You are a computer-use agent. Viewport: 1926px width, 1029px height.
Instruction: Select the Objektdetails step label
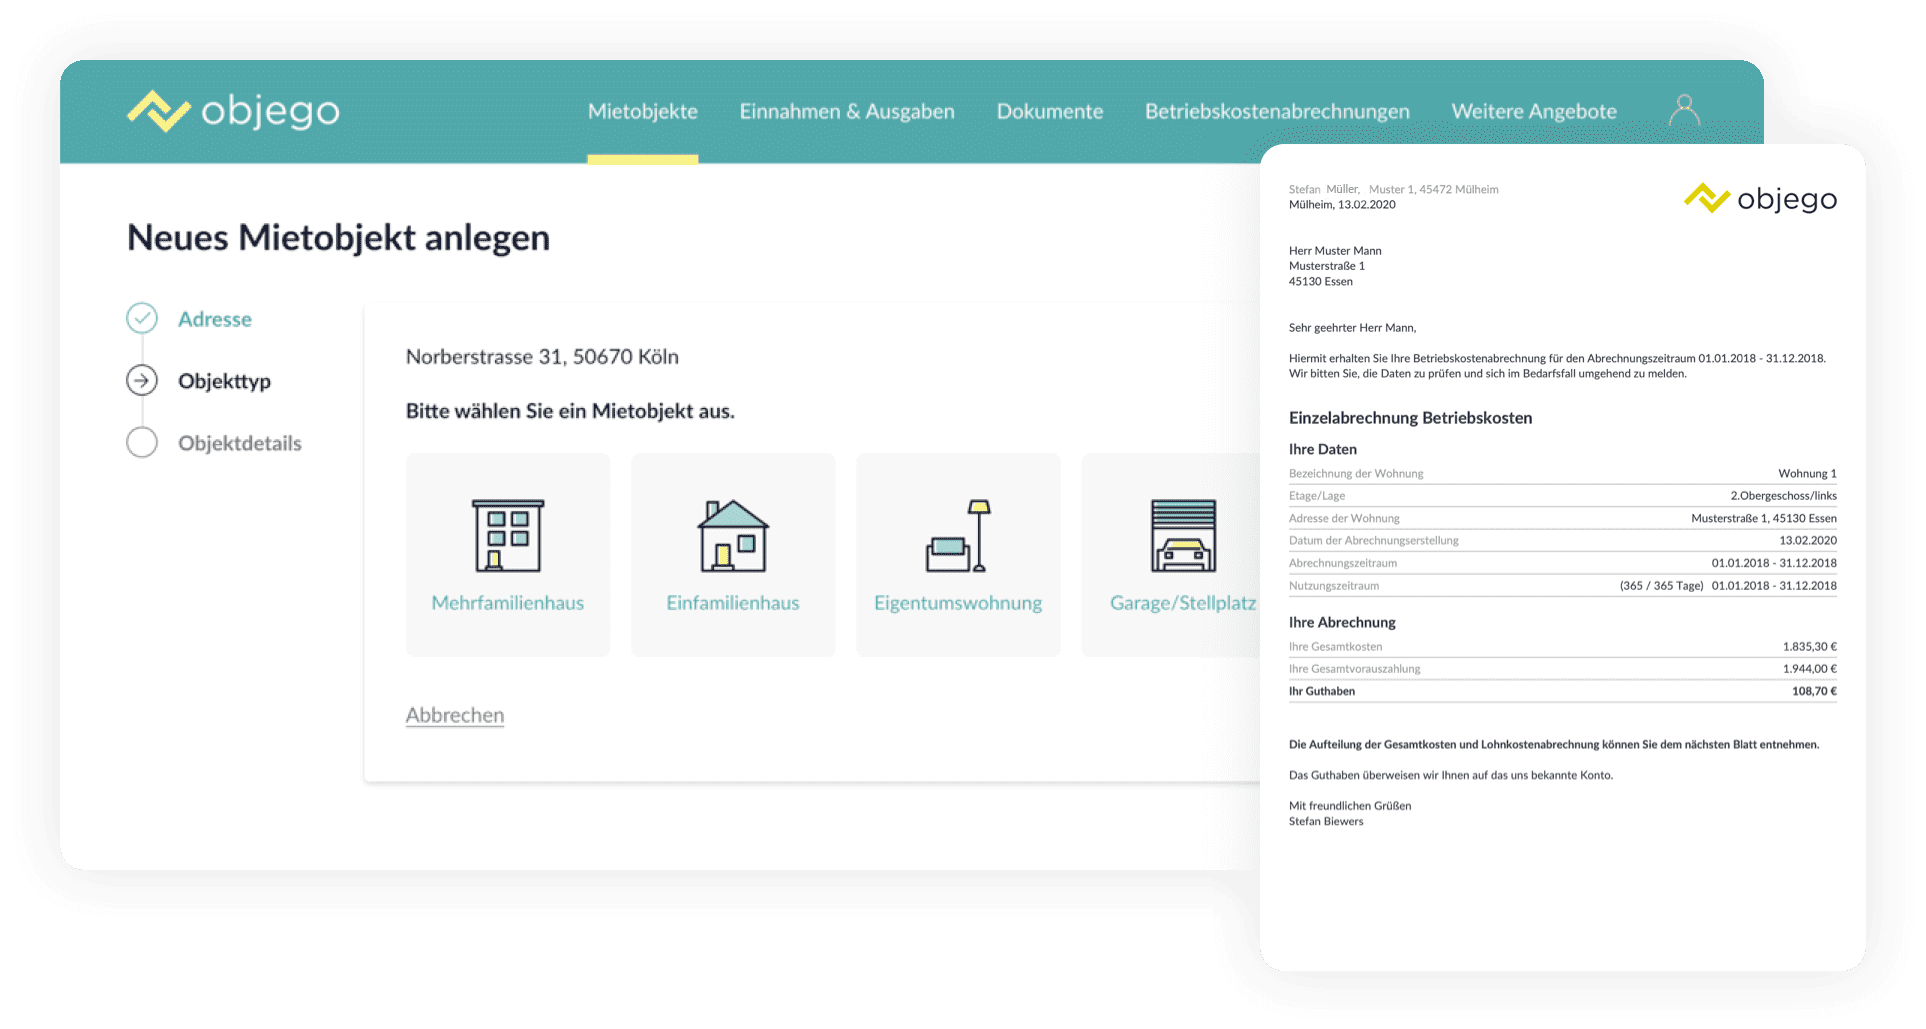click(240, 443)
